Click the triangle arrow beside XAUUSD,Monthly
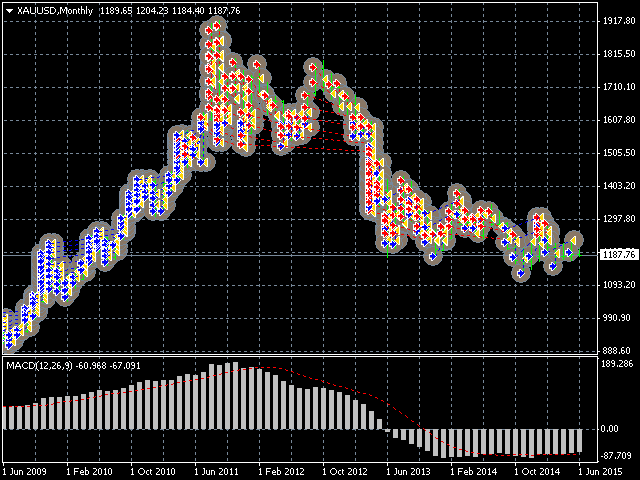The width and height of the screenshot is (640, 480). pyautogui.click(x=10, y=11)
